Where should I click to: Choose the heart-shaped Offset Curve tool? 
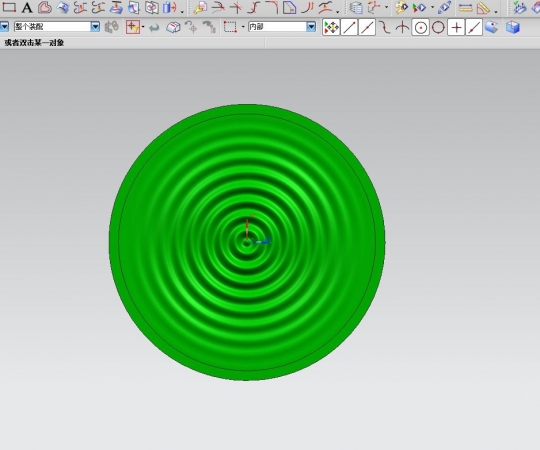45,7
